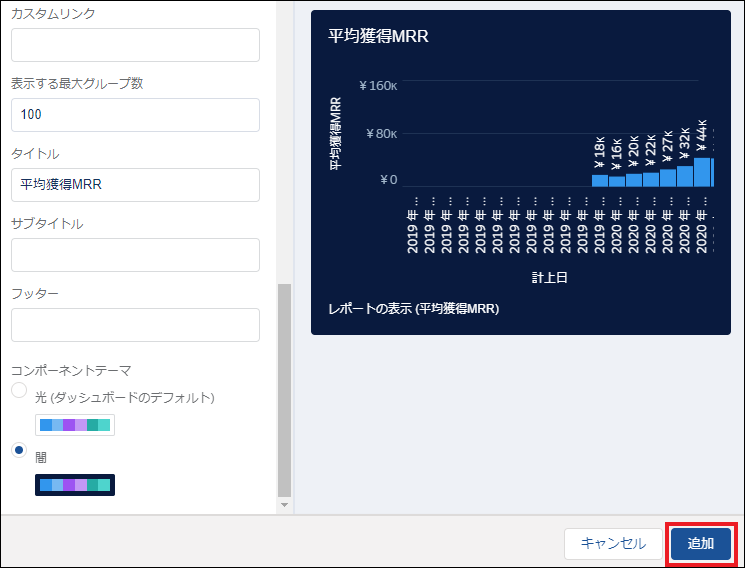This screenshot has width=745, height=568.
Task: Click the ¥160K y-axis value
Action: coord(378,86)
